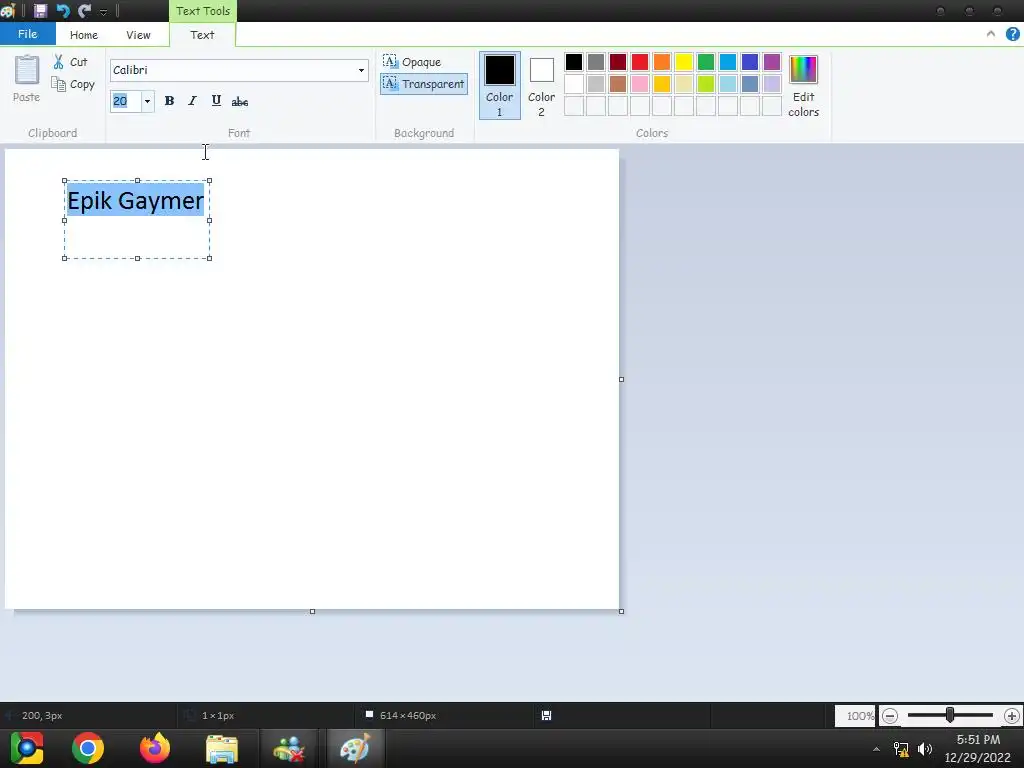Pick the dark gray color swatch
Image resolution: width=1024 pixels, height=768 pixels.
(596, 62)
